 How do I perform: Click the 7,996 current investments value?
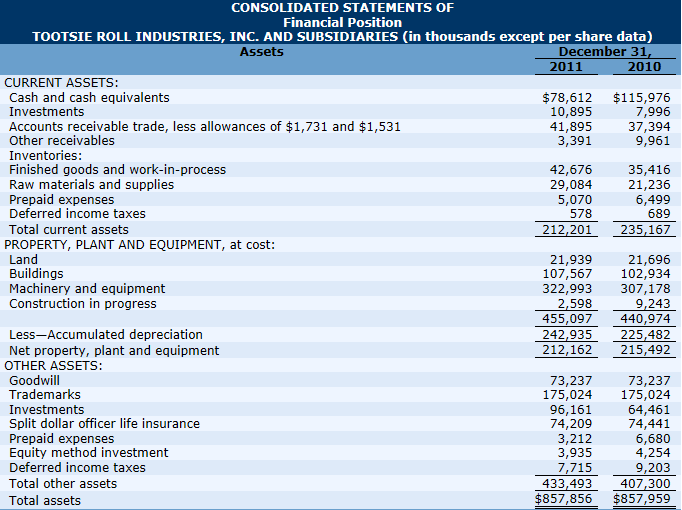(653, 112)
